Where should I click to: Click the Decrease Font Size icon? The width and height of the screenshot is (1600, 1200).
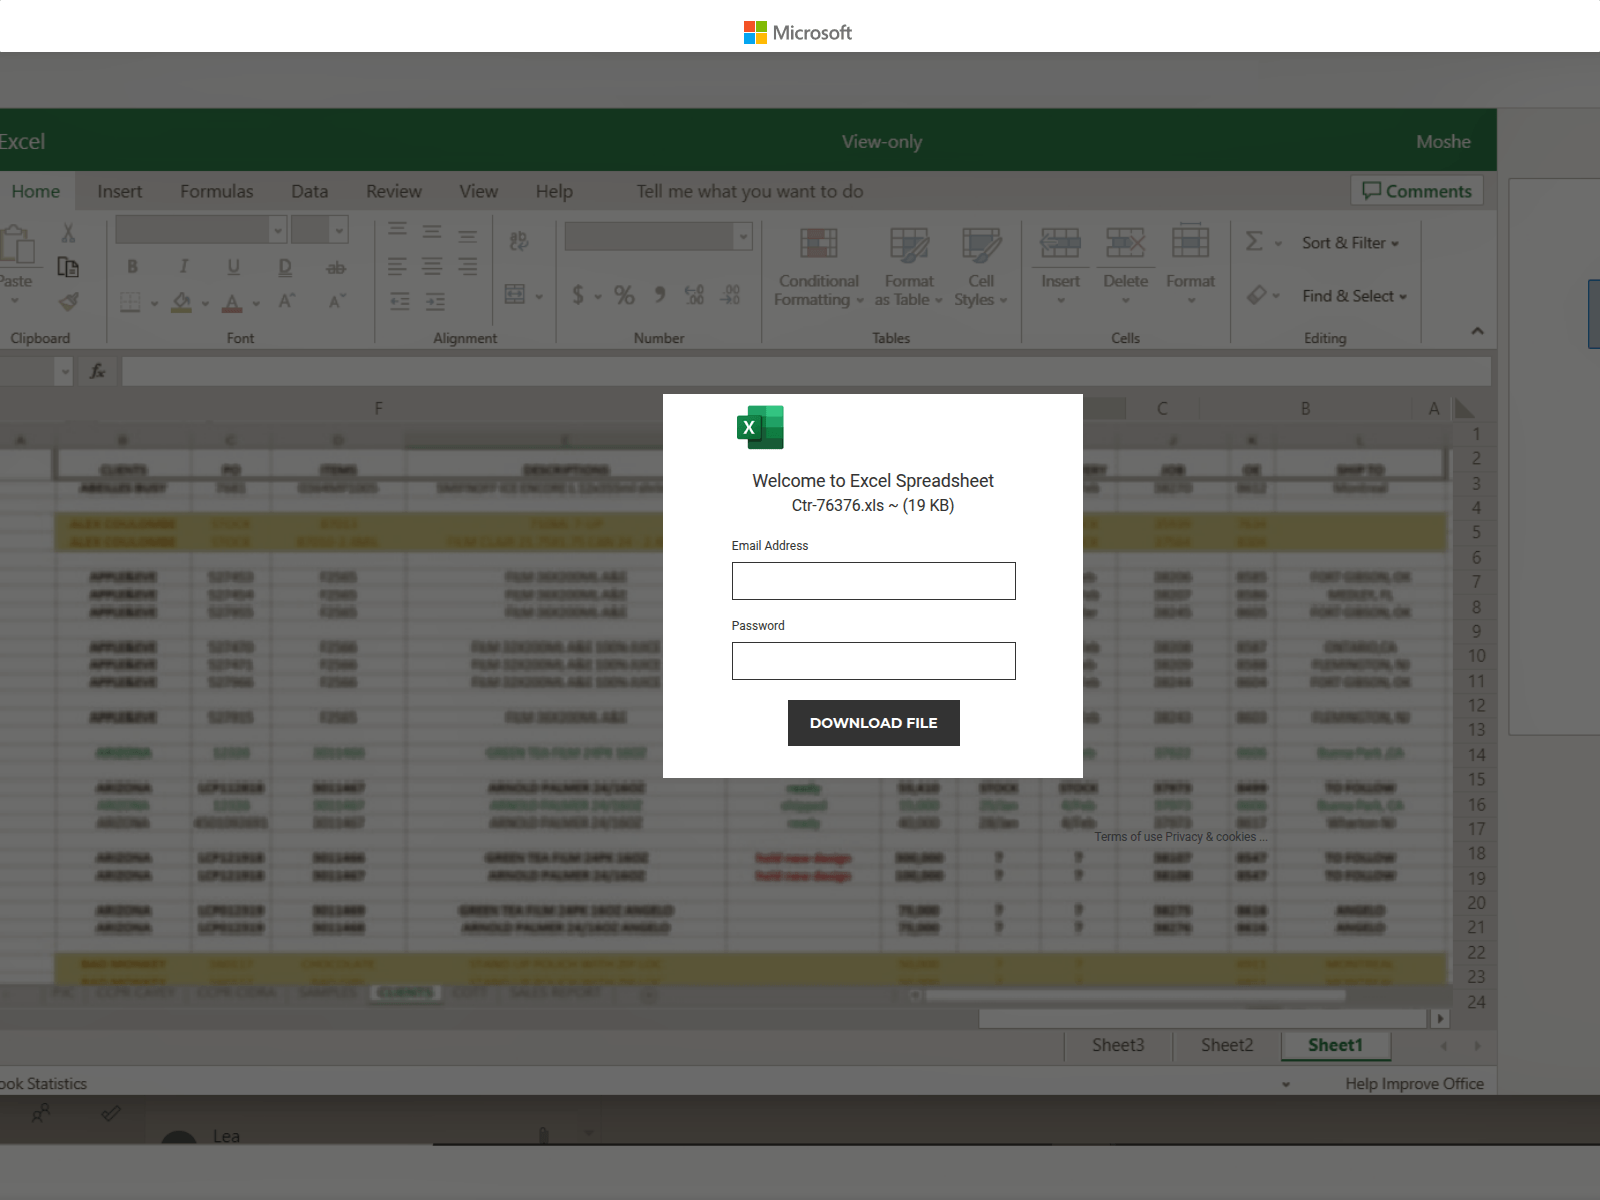337,301
